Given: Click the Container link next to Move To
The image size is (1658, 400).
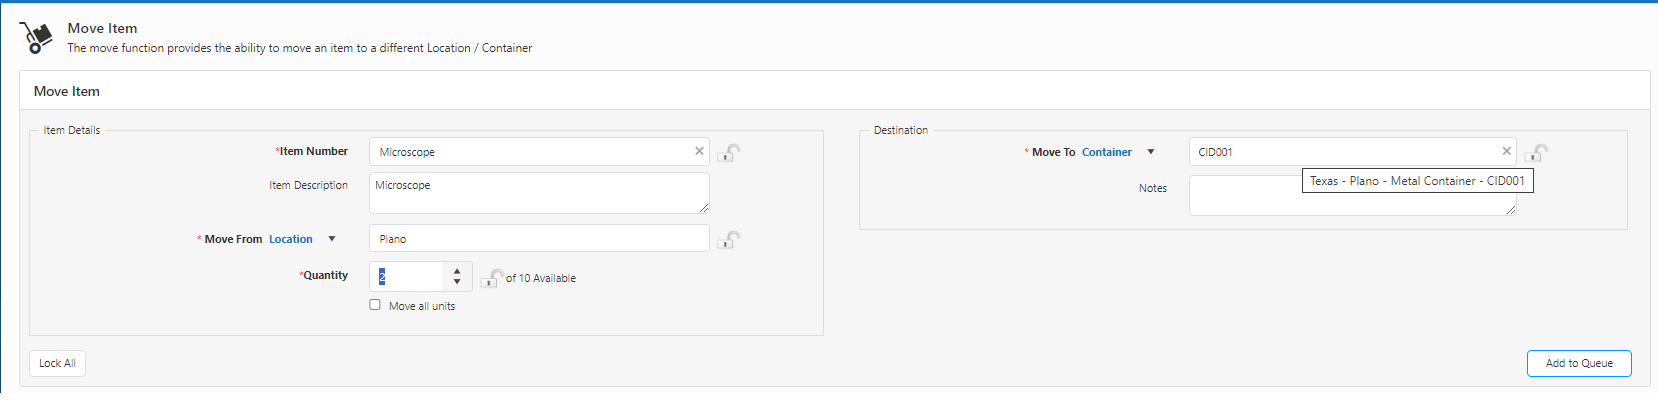Looking at the screenshot, I should tap(1106, 152).
